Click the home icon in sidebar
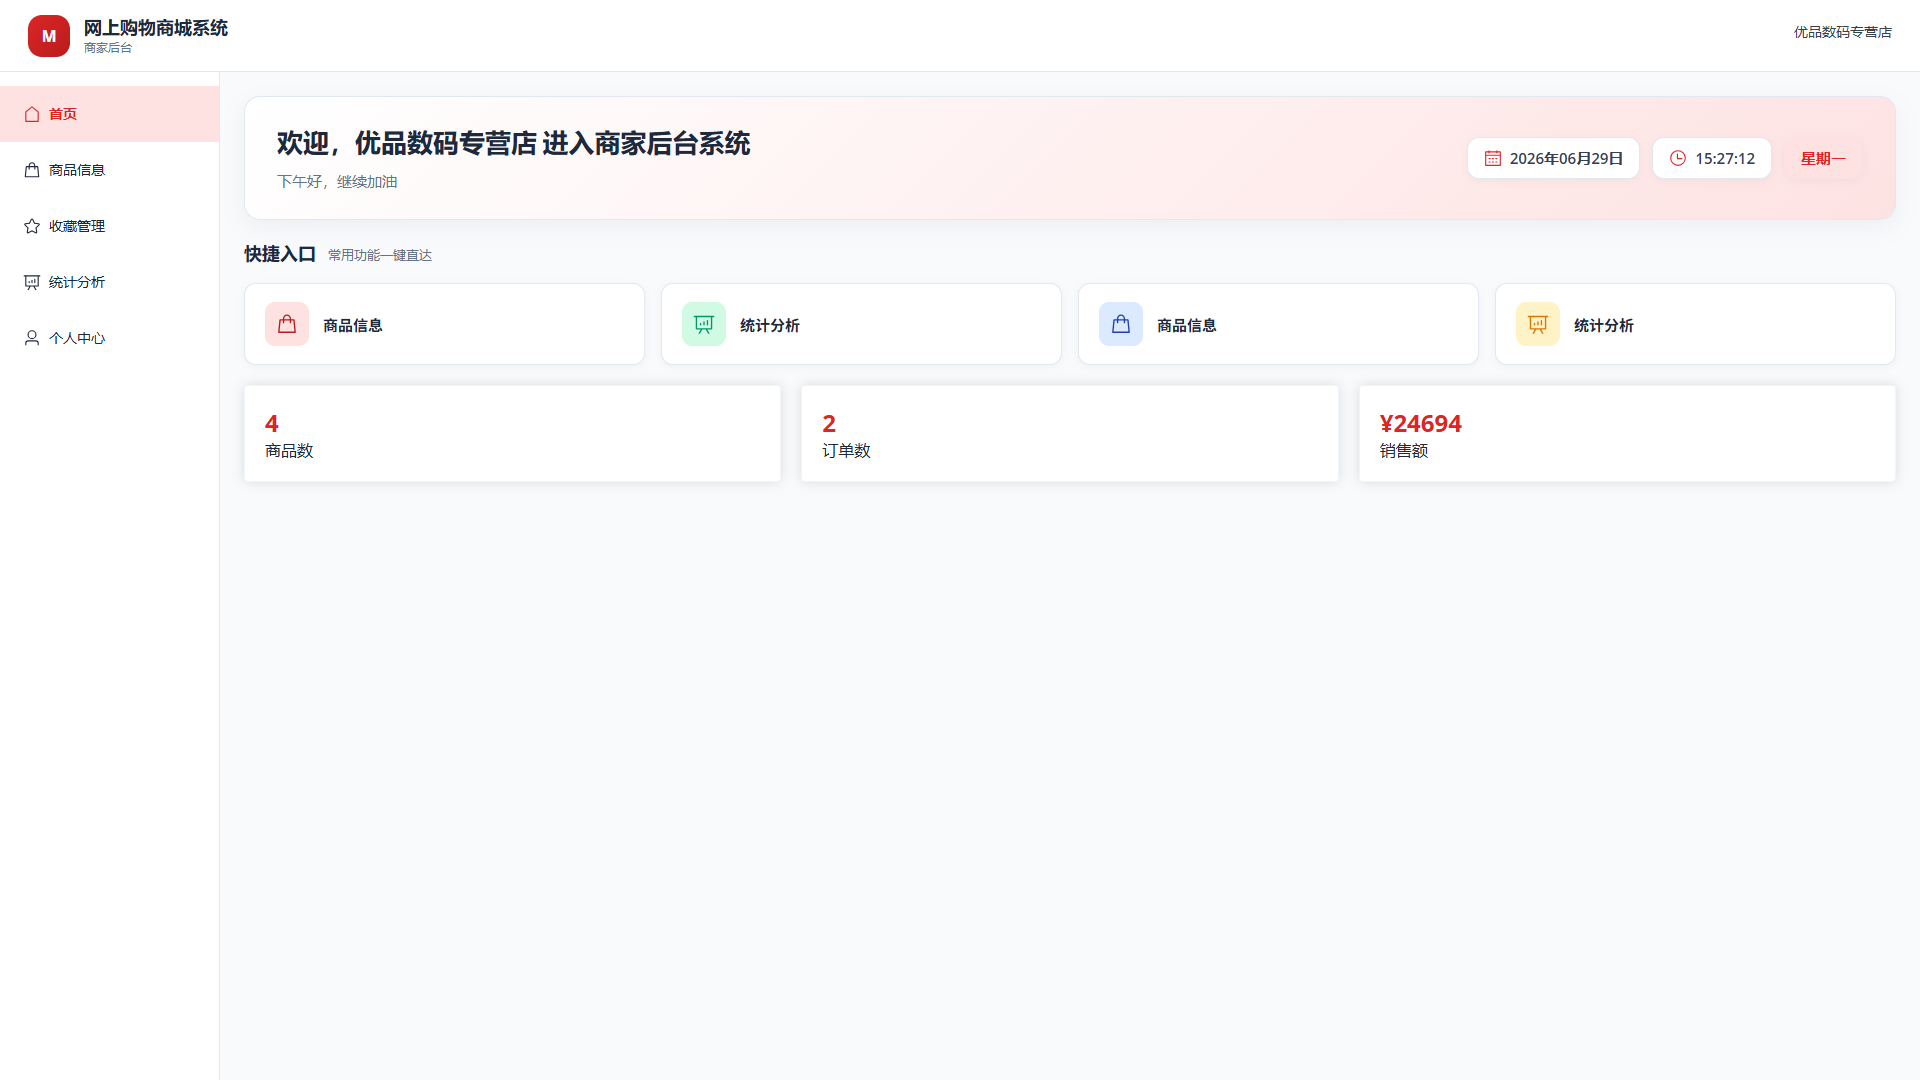Image resolution: width=1920 pixels, height=1080 pixels. coord(32,114)
